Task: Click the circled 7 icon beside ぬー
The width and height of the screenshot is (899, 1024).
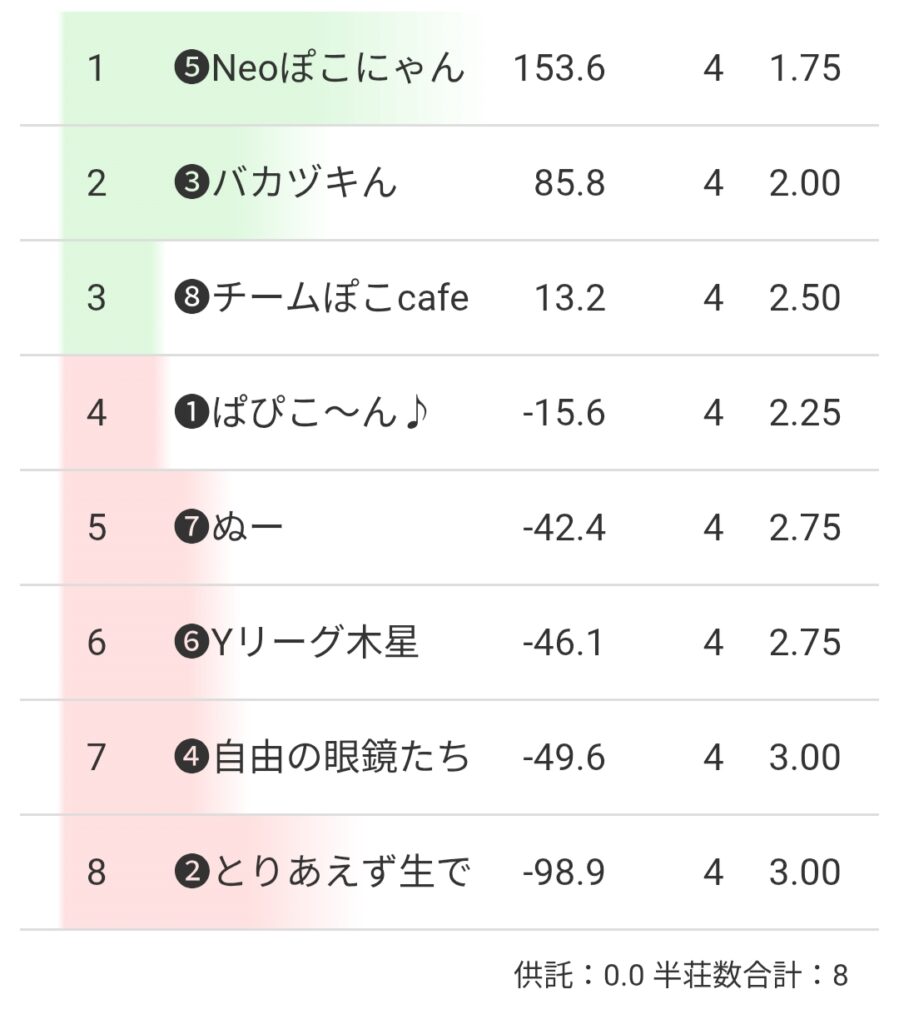Action: [x=192, y=529]
